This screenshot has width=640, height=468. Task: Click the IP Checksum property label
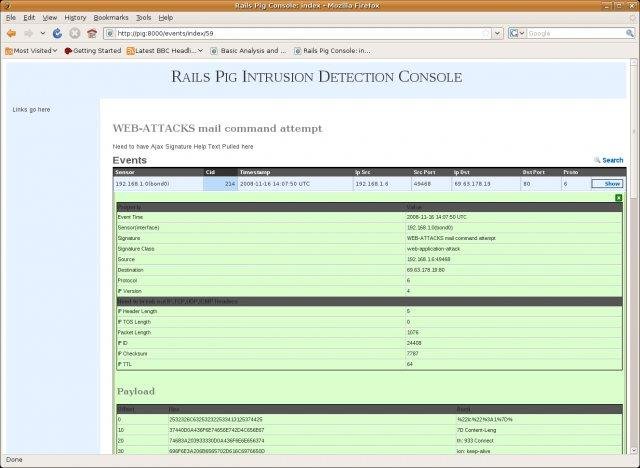coord(132,353)
